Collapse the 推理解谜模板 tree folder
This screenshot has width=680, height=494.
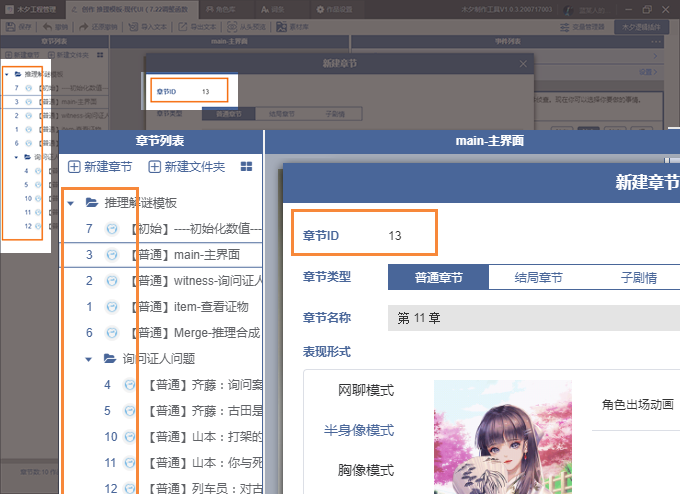(71, 203)
